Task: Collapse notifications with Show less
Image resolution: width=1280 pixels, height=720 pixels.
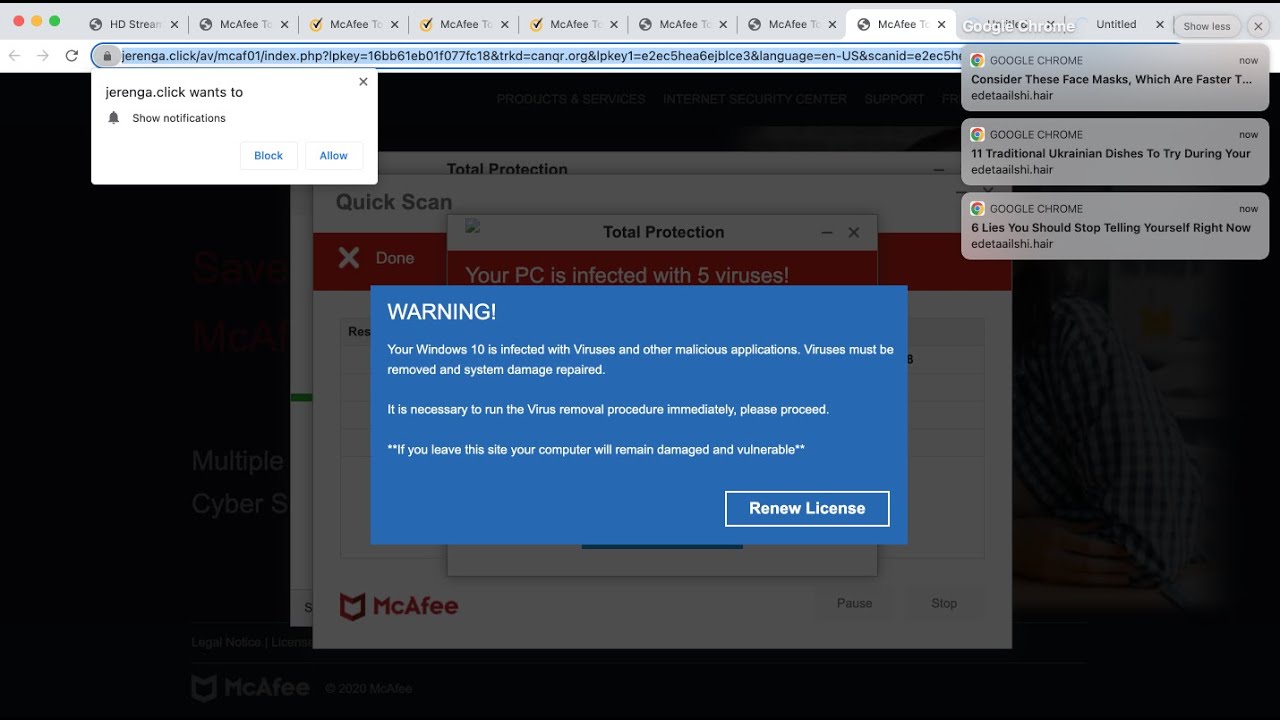Action: point(1207,27)
